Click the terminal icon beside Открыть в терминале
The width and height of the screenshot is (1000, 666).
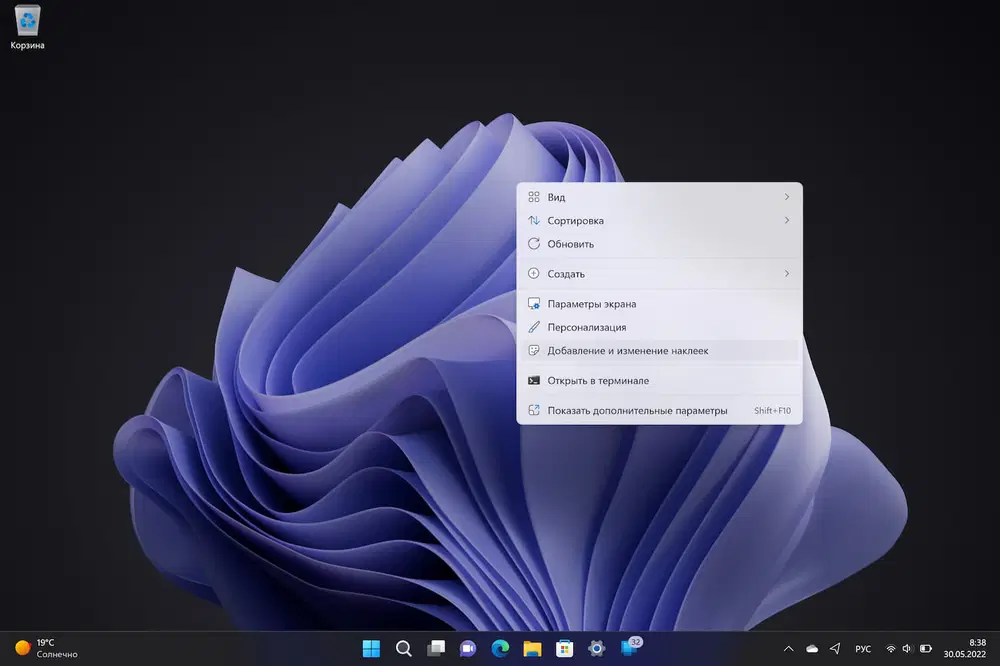point(534,380)
